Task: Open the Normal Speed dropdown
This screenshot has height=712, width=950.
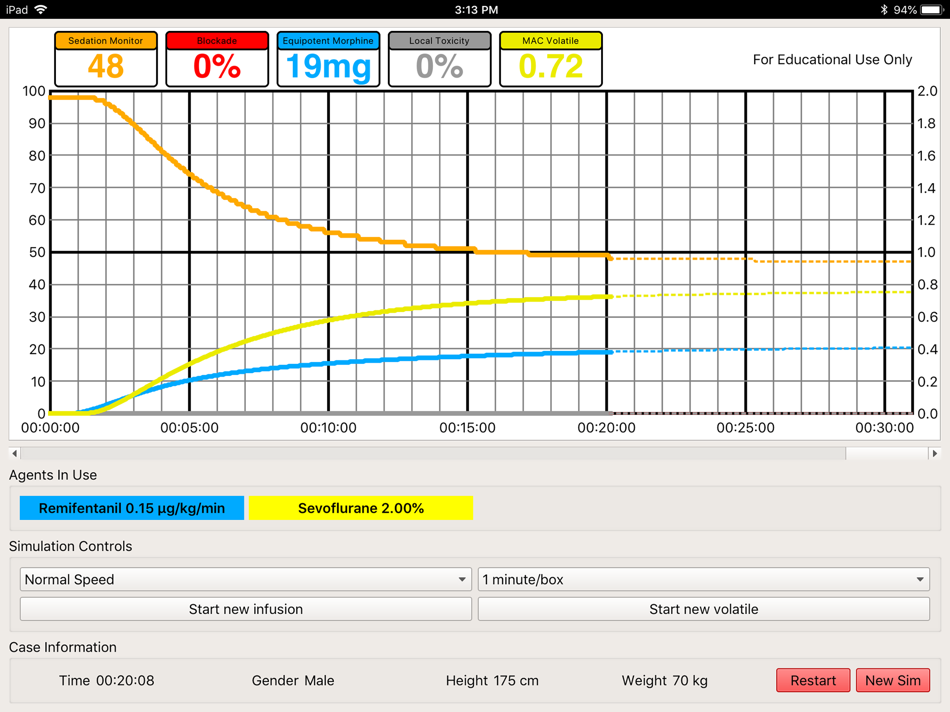Action: click(245, 579)
